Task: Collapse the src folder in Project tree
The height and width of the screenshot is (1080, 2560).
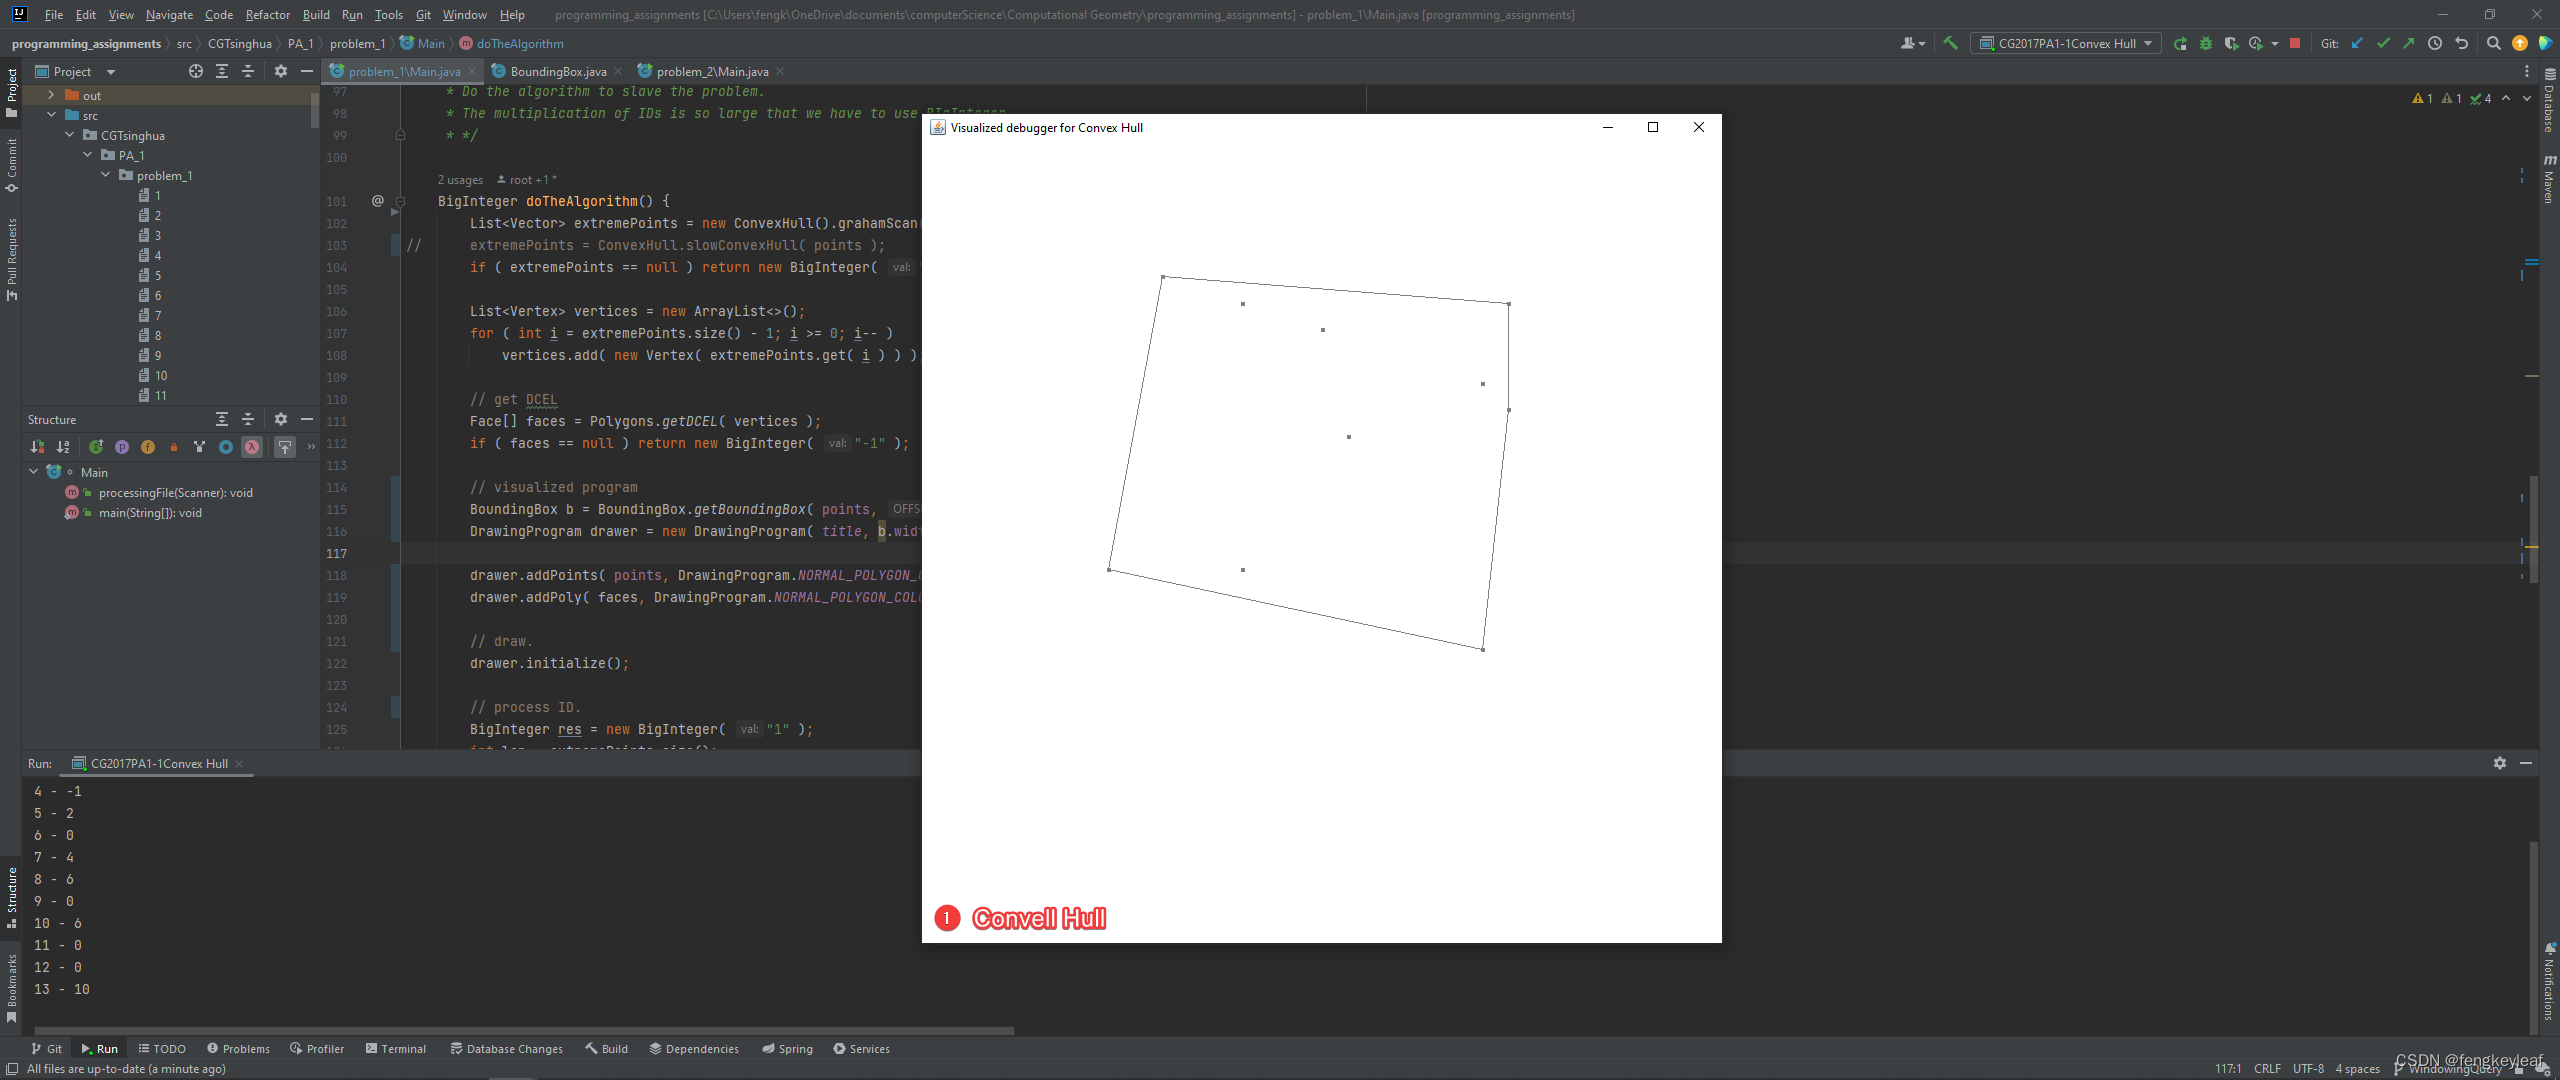Action: [x=52, y=115]
